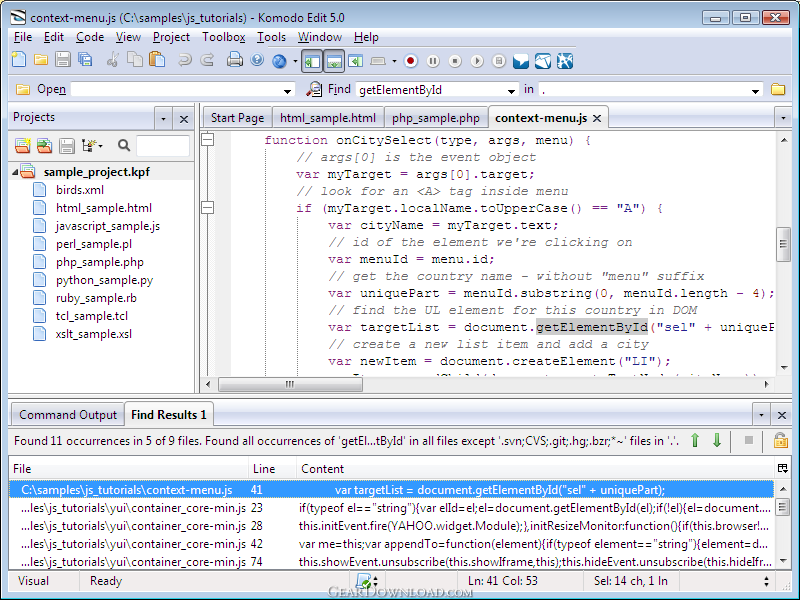Expand the 'in' directory dropdown arrow
The height and width of the screenshot is (600, 800).
[x=755, y=91]
